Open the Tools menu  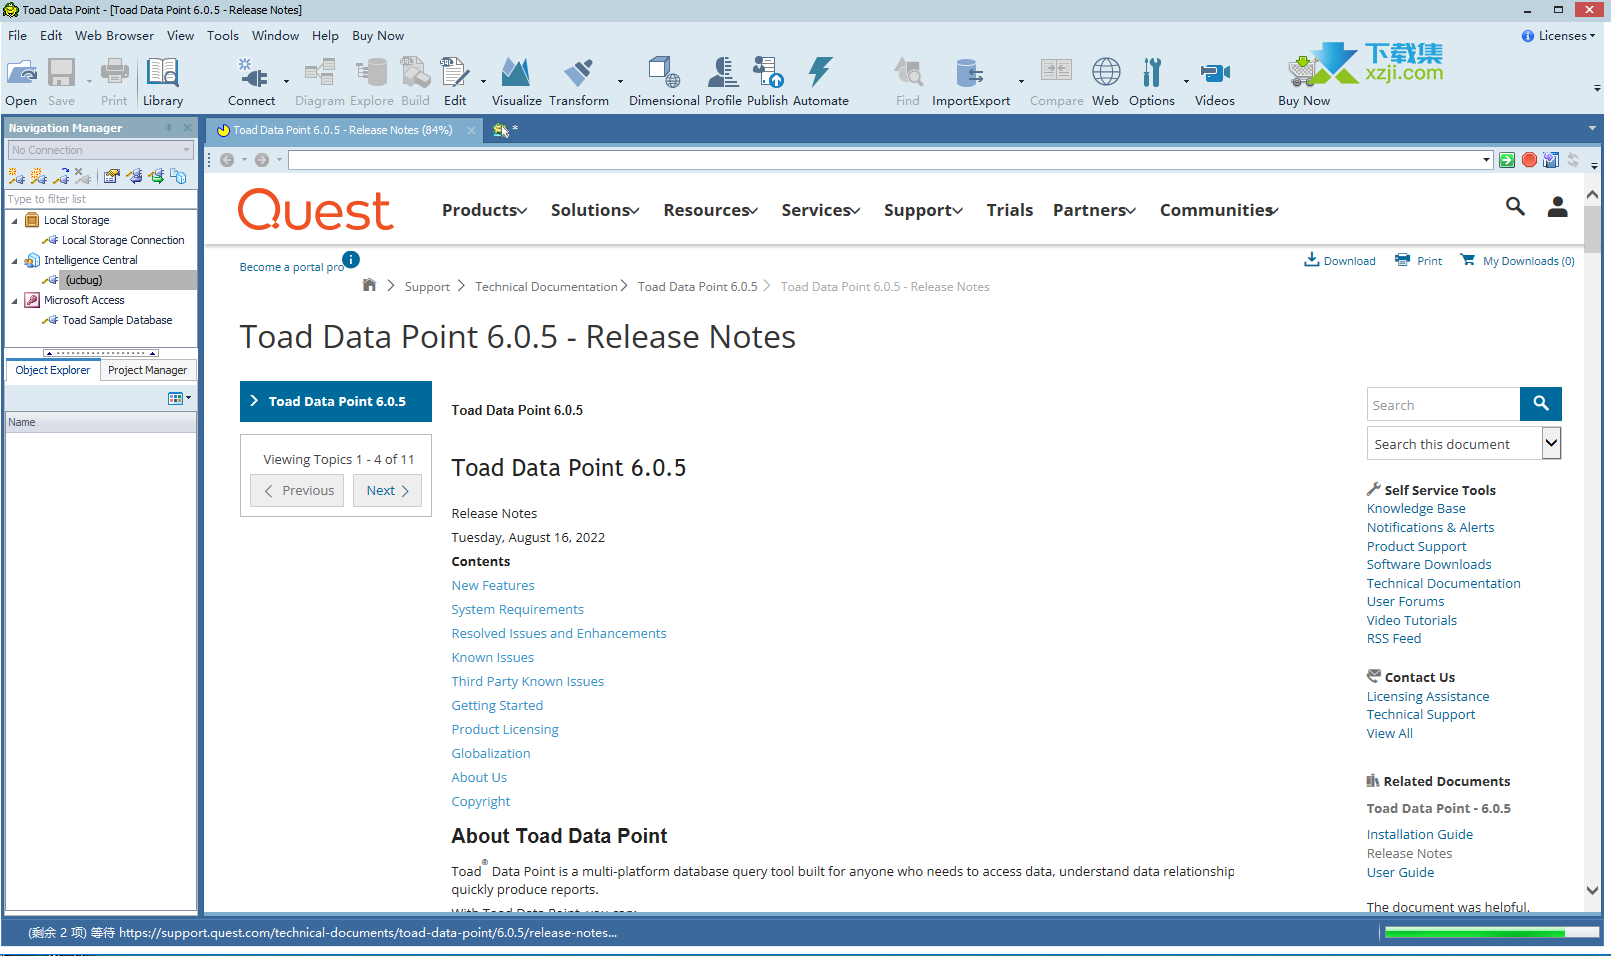coord(222,36)
